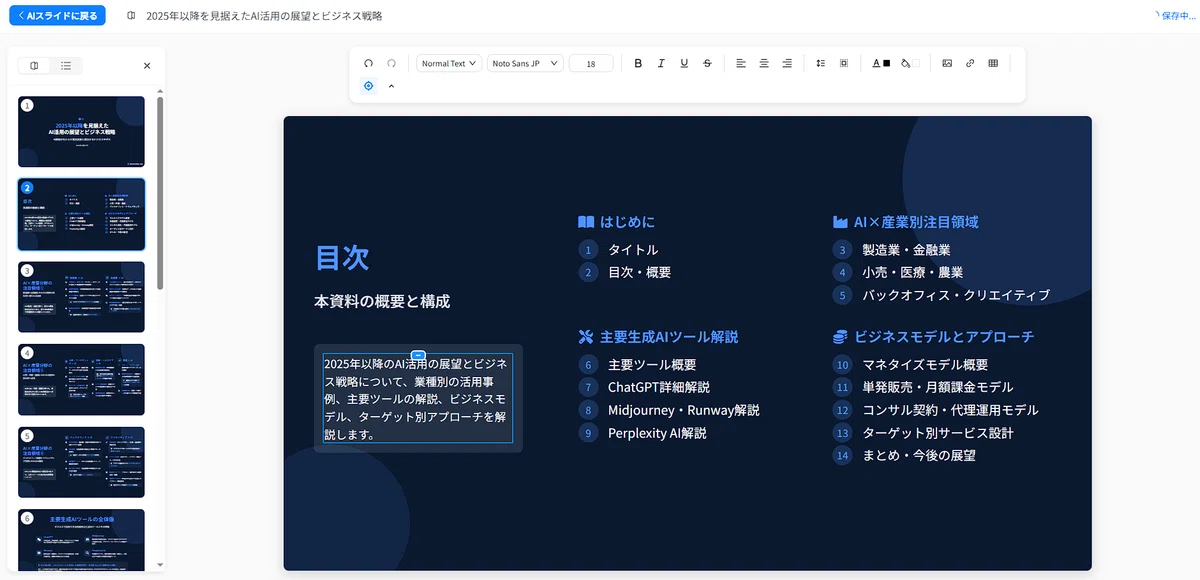Toggle italic formatting
Image resolution: width=1200 pixels, height=580 pixels.
click(661, 63)
